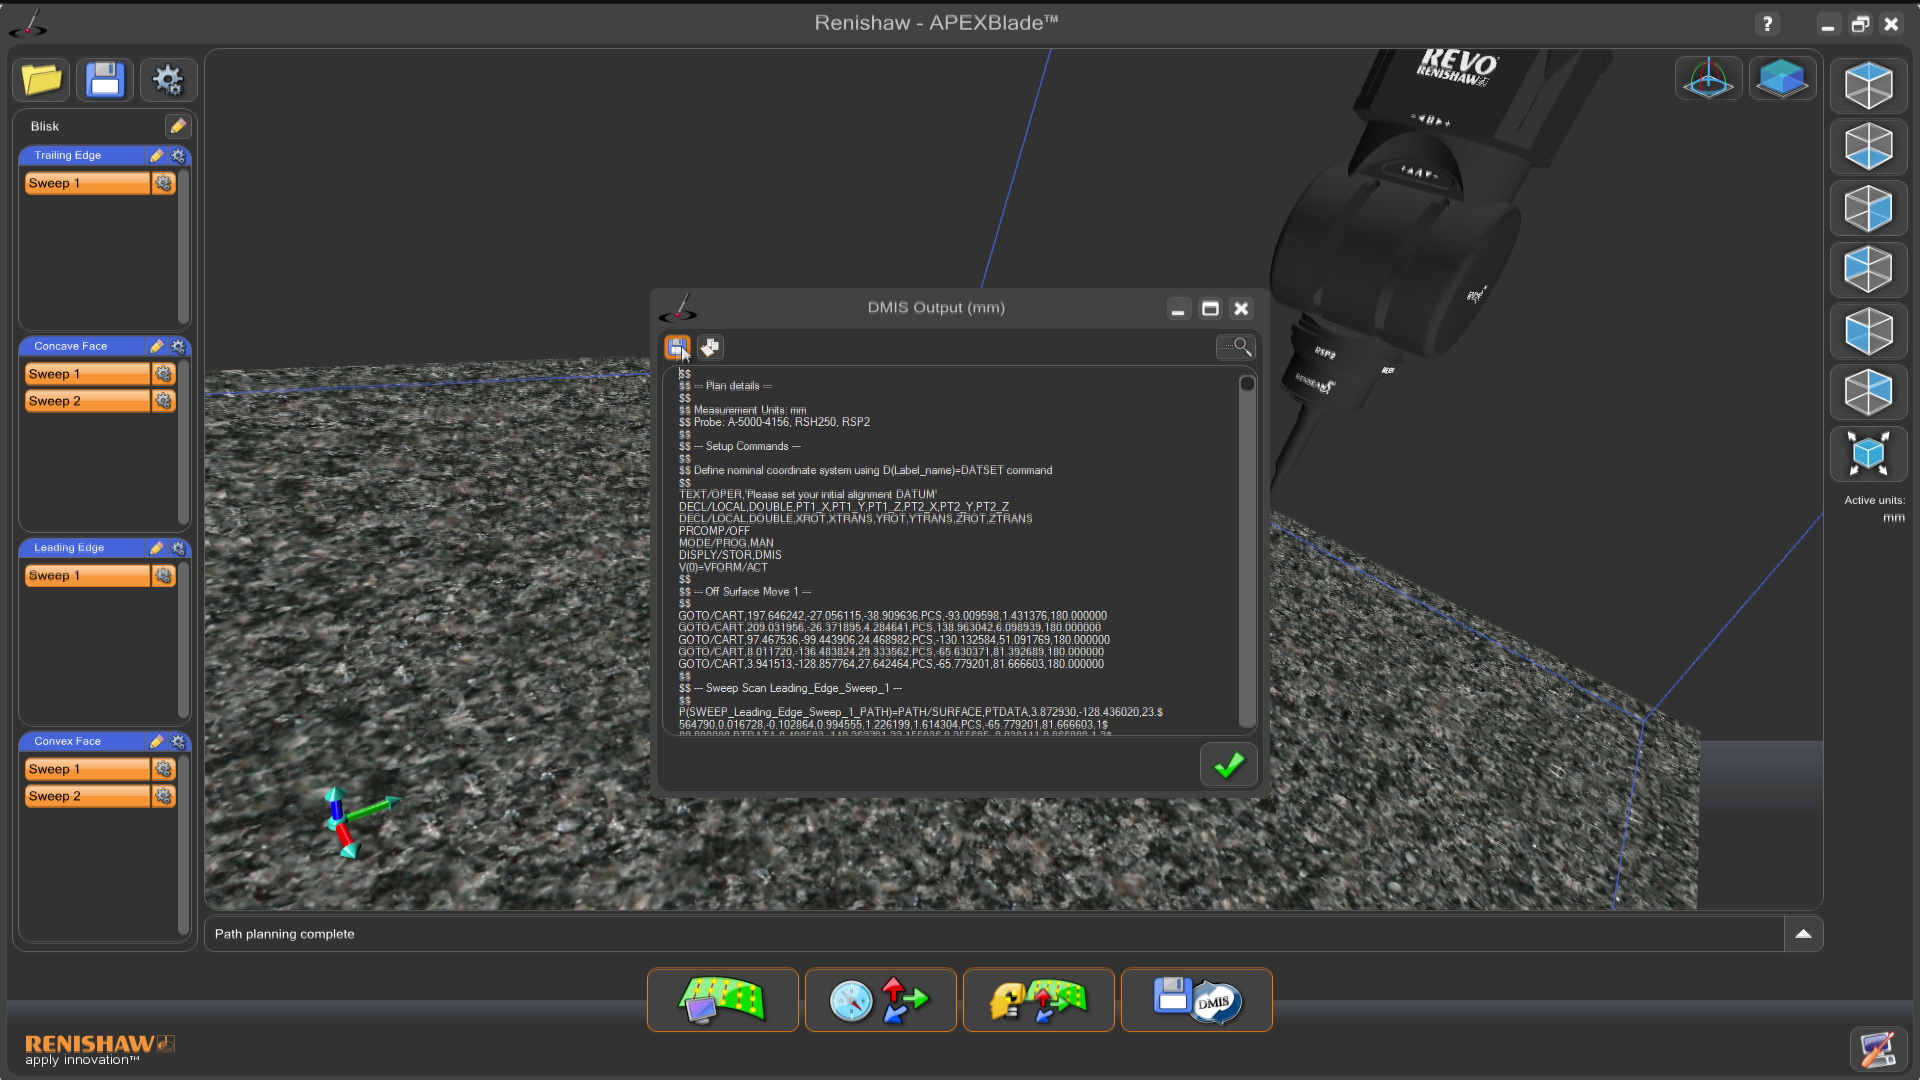
Task: Open the search box in DMIS Output
Action: [x=1235, y=347]
